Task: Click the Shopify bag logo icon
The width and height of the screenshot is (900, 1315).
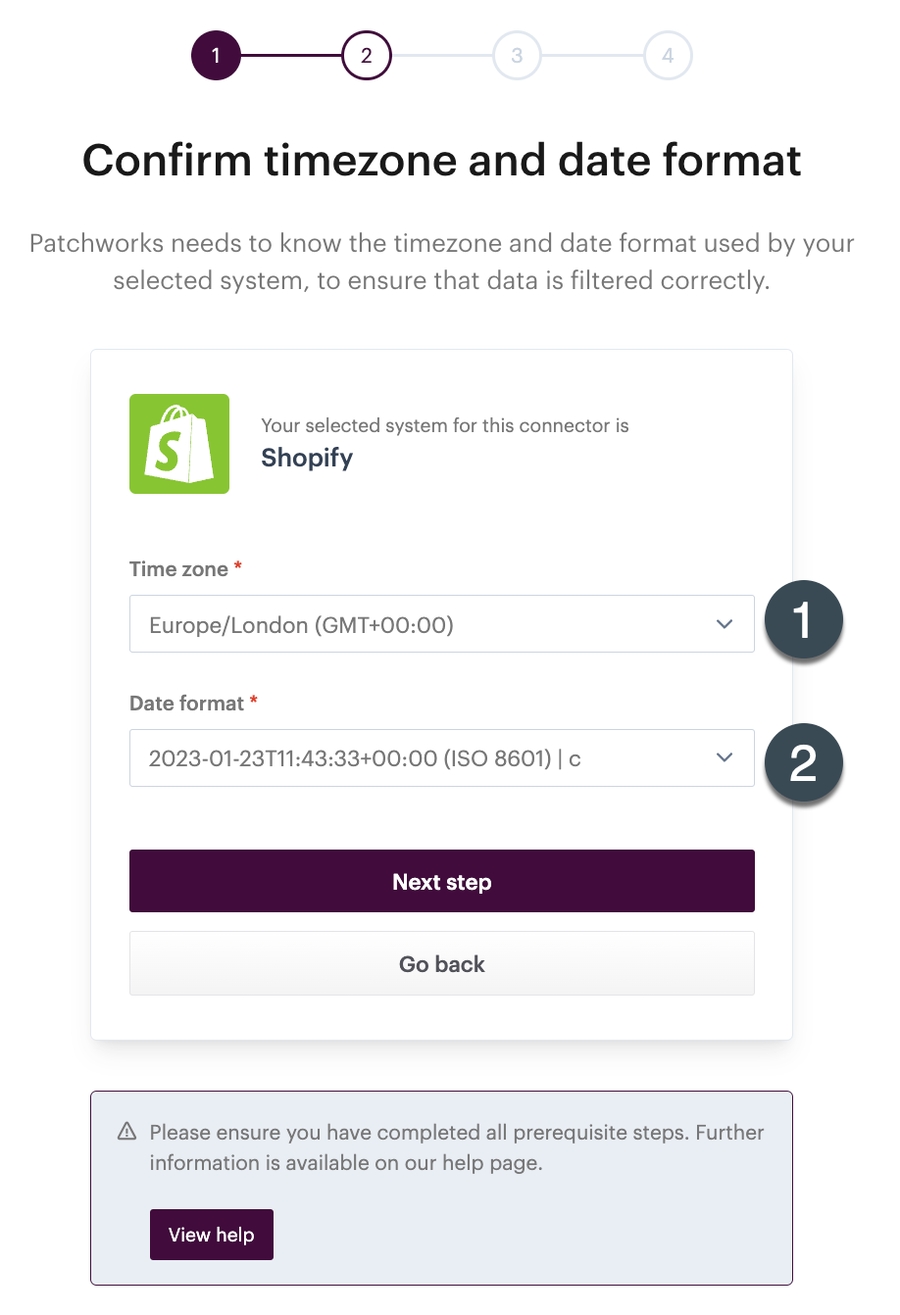Action: pyautogui.click(x=179, y=443)
